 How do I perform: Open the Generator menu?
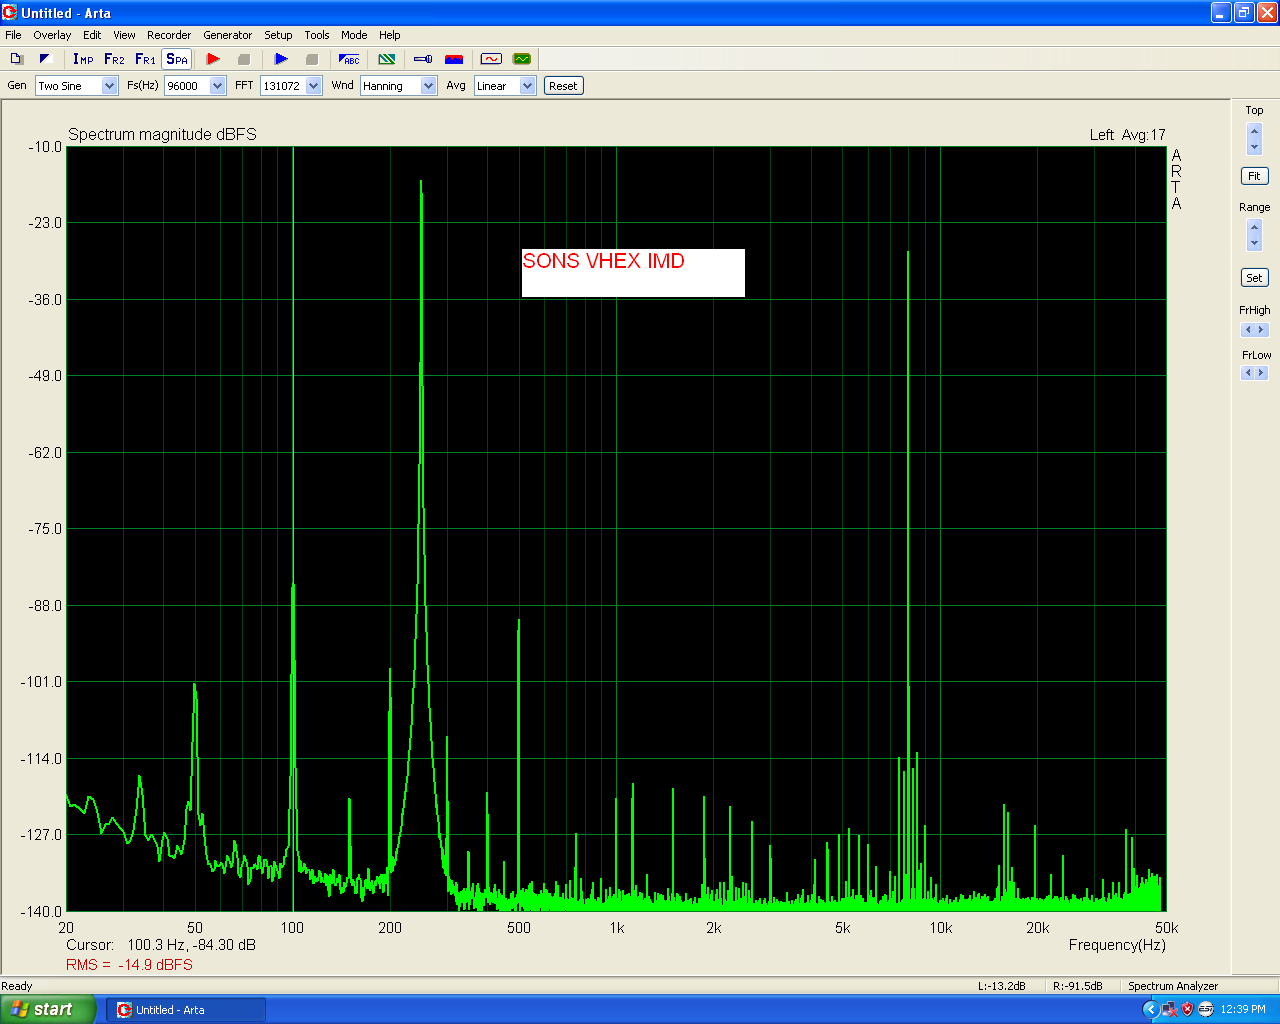pos(228,35)
